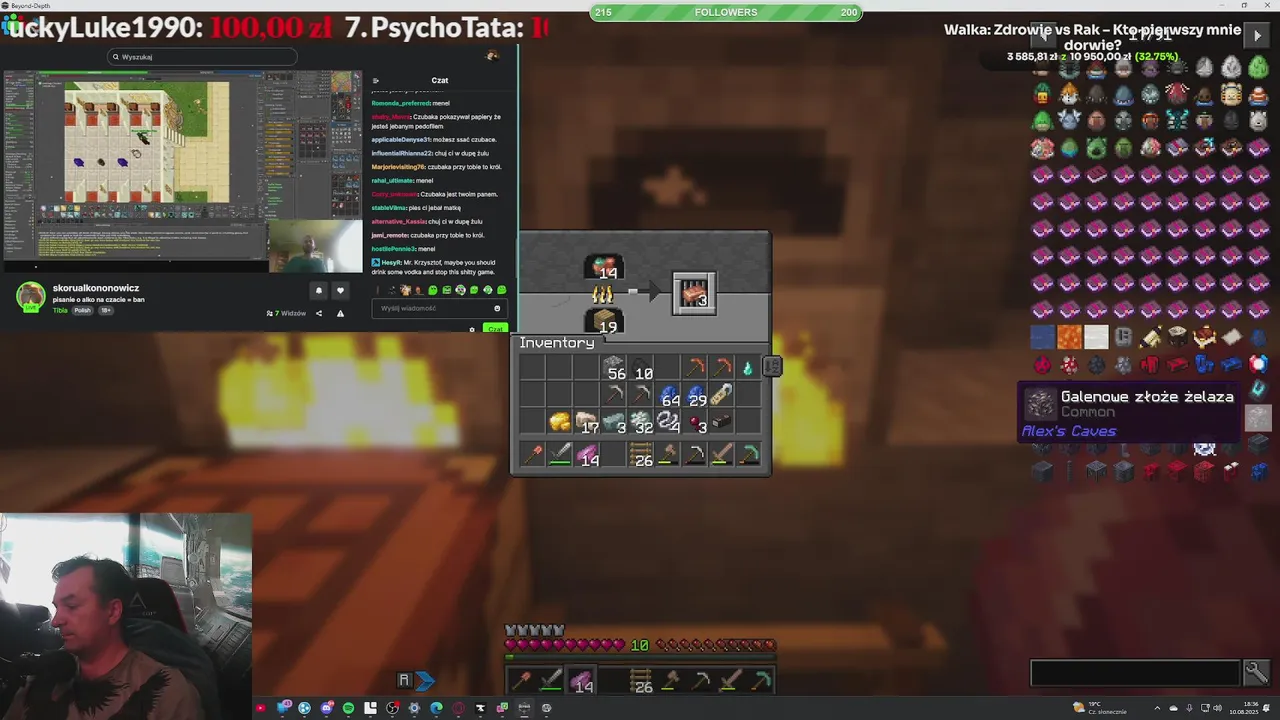Select lapis stack of 29 in inventory
The width and height of the screenshot is (1280, 720).
[x=695, y=395]
